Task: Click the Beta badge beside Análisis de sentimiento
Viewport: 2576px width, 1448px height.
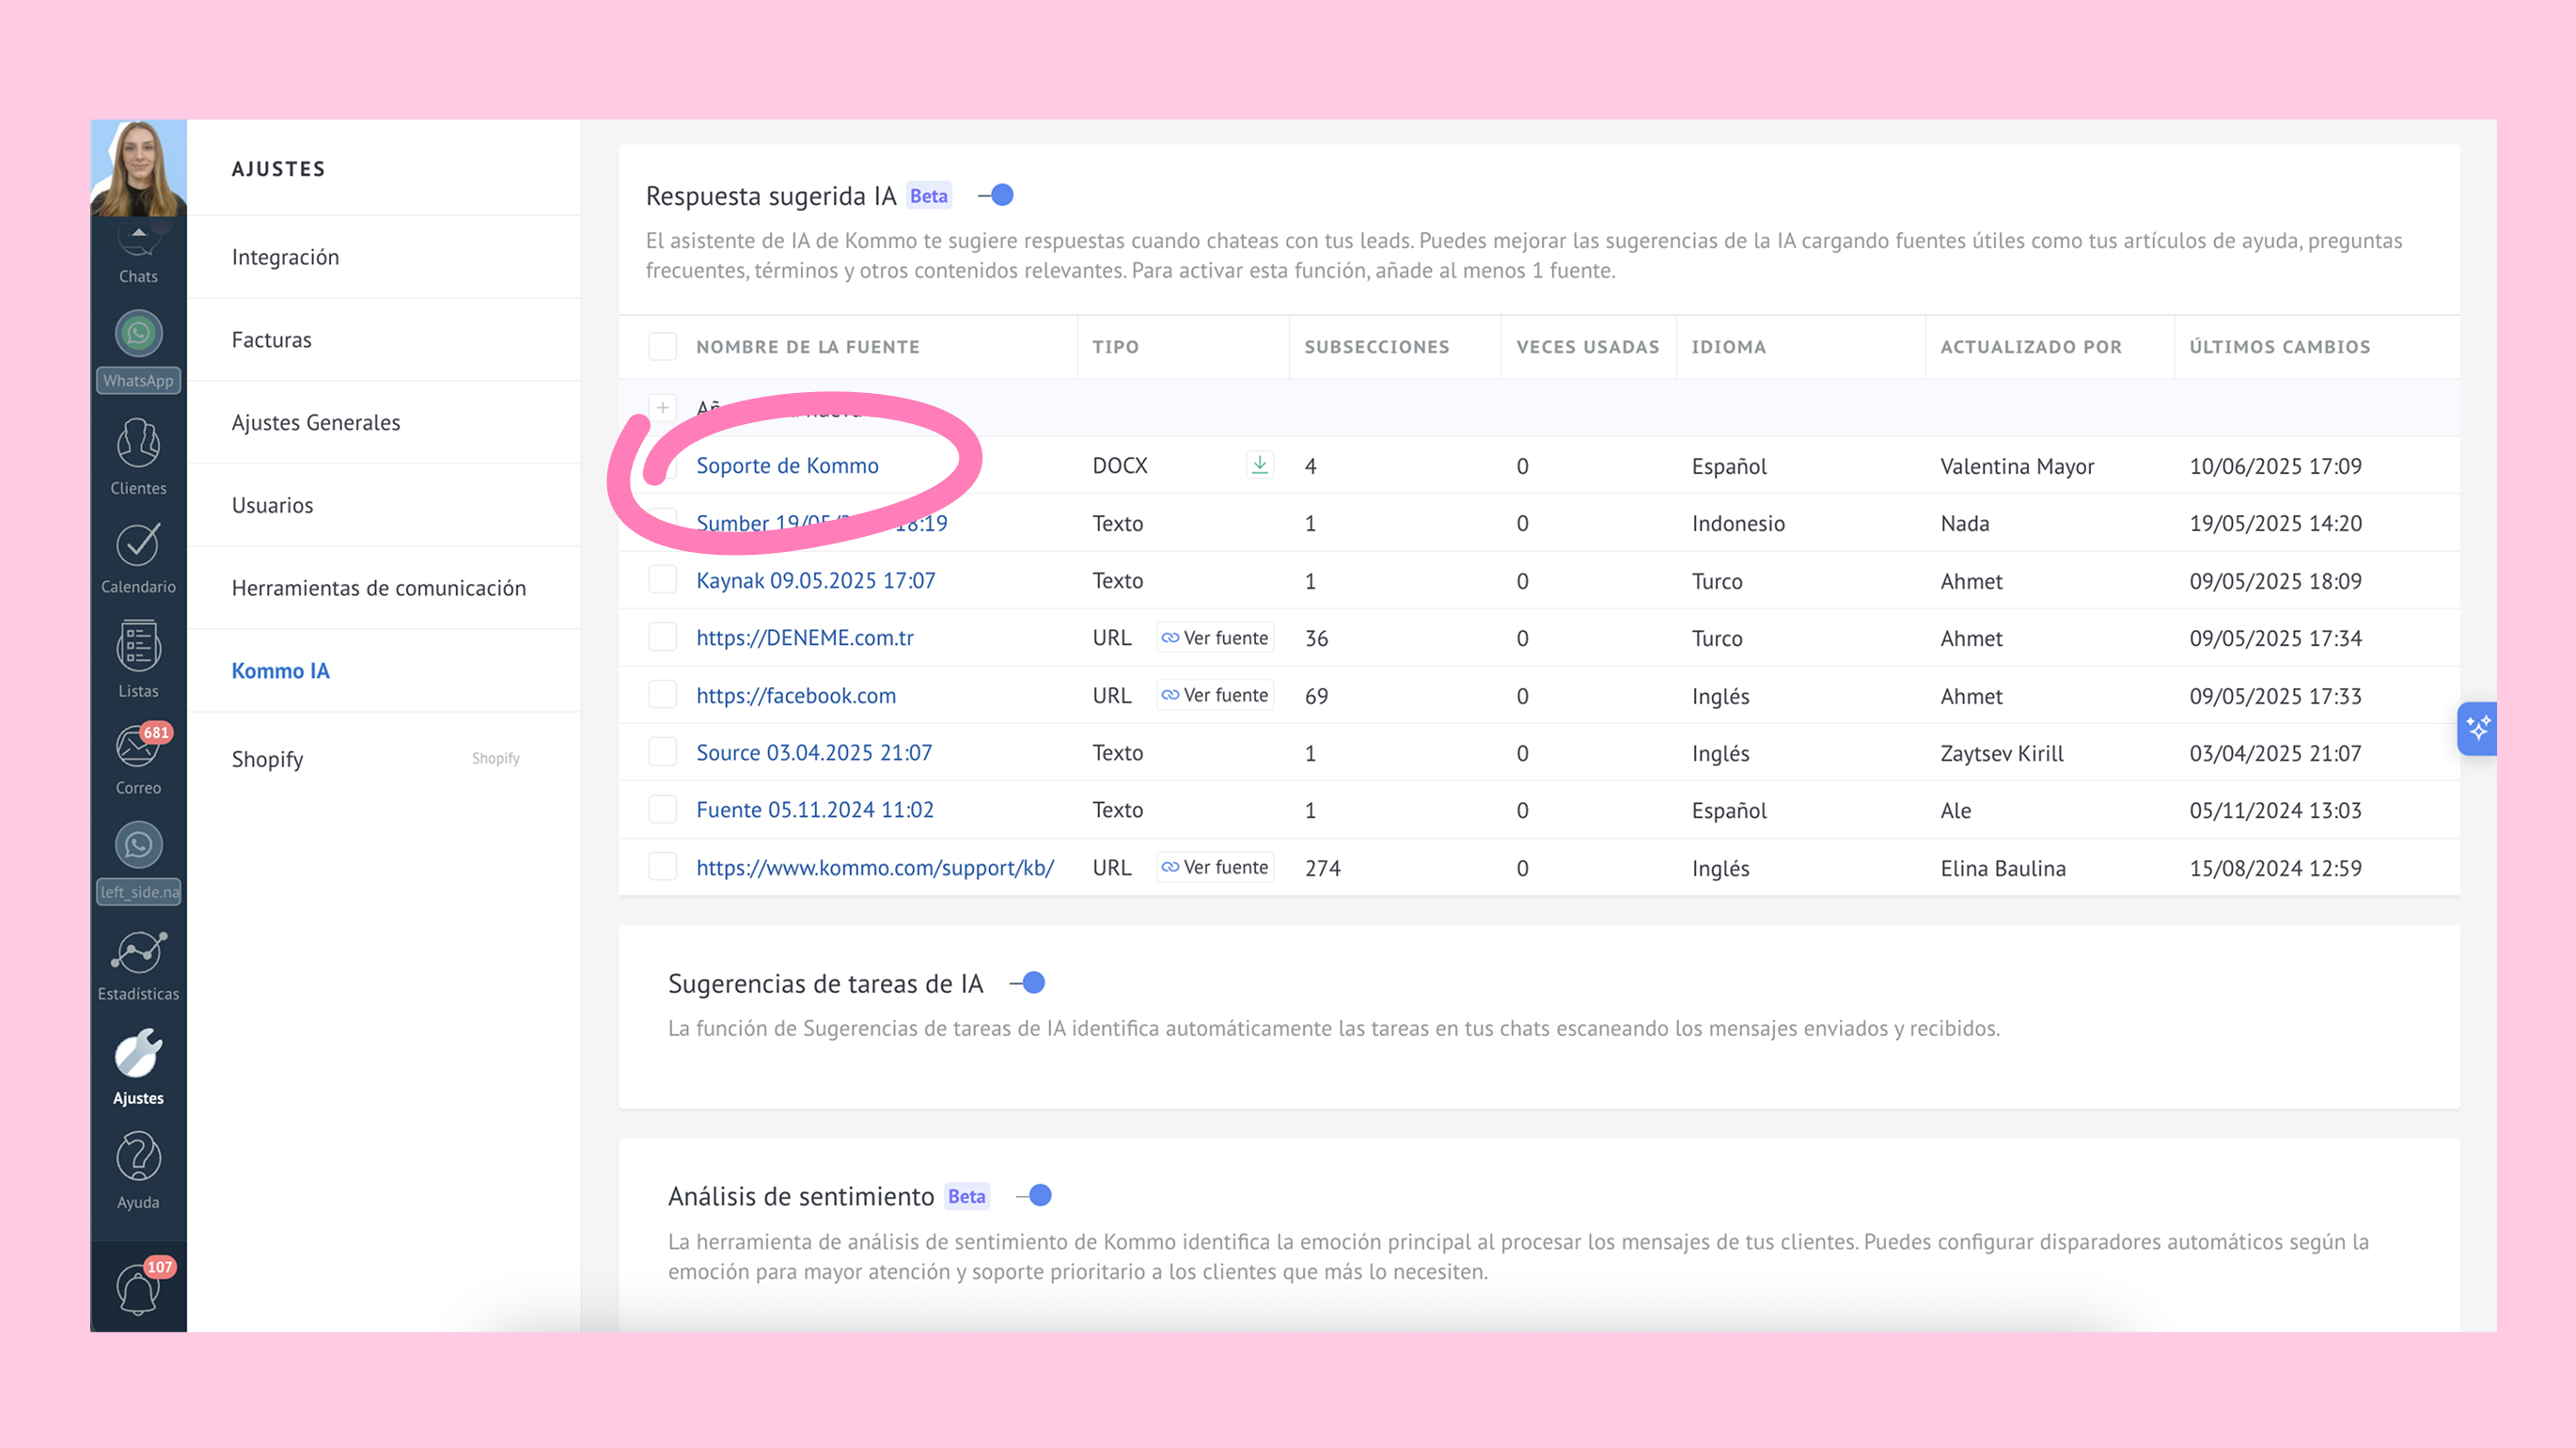Action: click(966, 1196)
